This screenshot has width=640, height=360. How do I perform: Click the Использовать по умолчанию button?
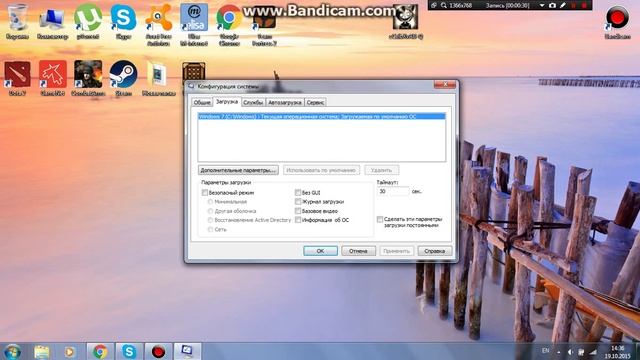pyautogui.click(x=321, y=170)
